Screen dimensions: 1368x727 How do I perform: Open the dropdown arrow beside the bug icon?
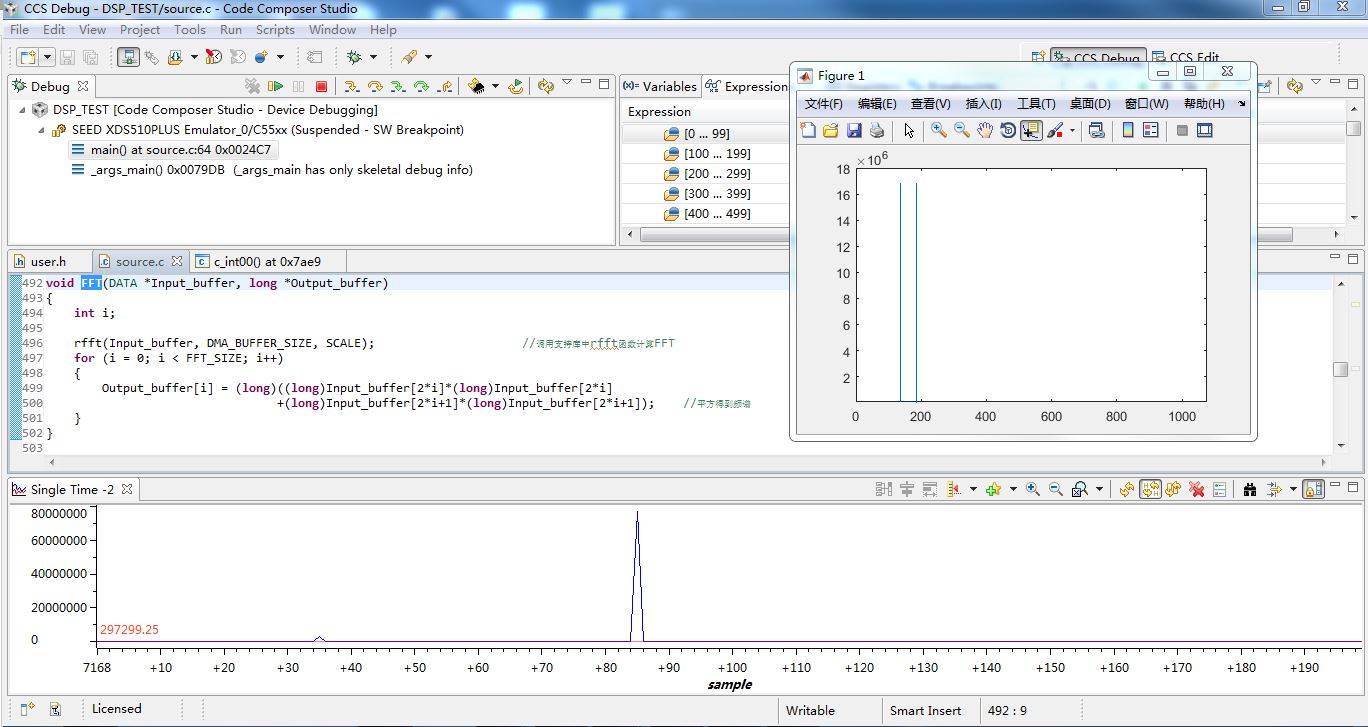pos(374,57)
